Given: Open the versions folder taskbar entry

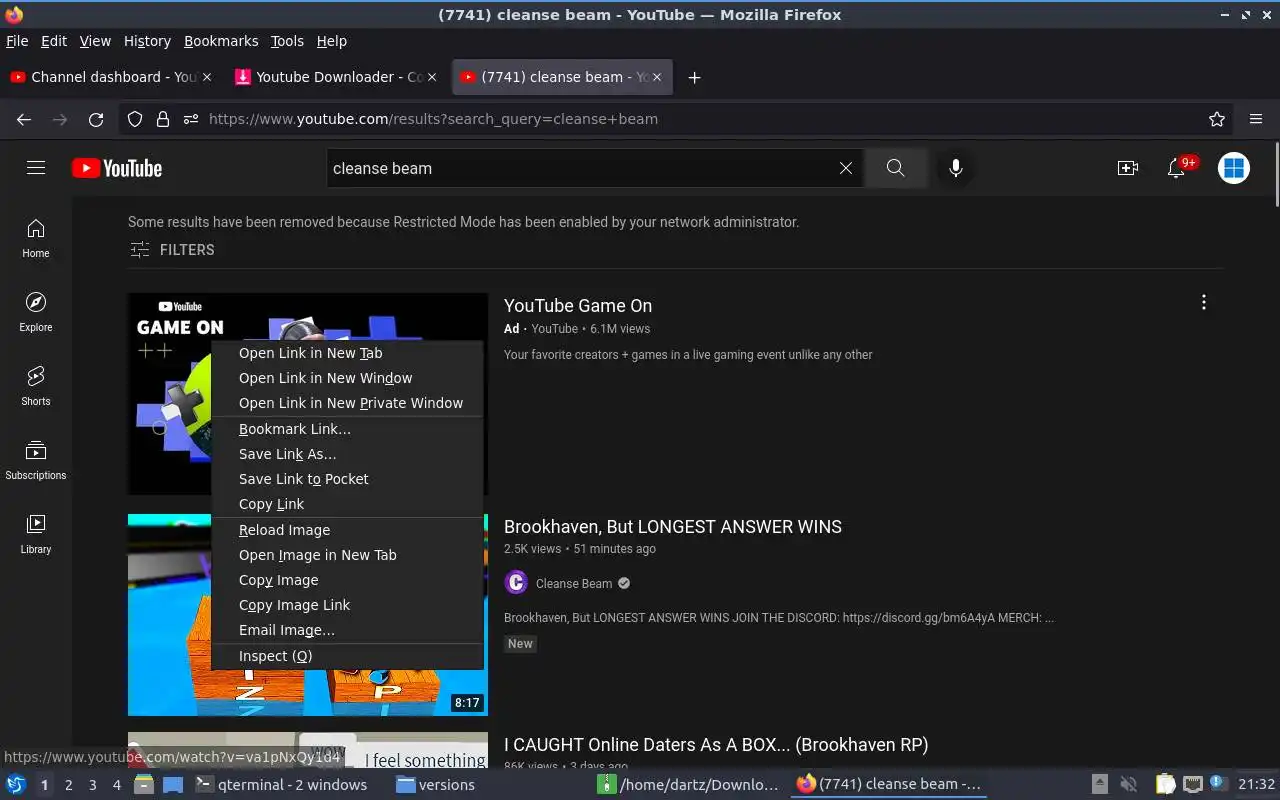Looking at the screenshot, I should (x=435, y=785).
